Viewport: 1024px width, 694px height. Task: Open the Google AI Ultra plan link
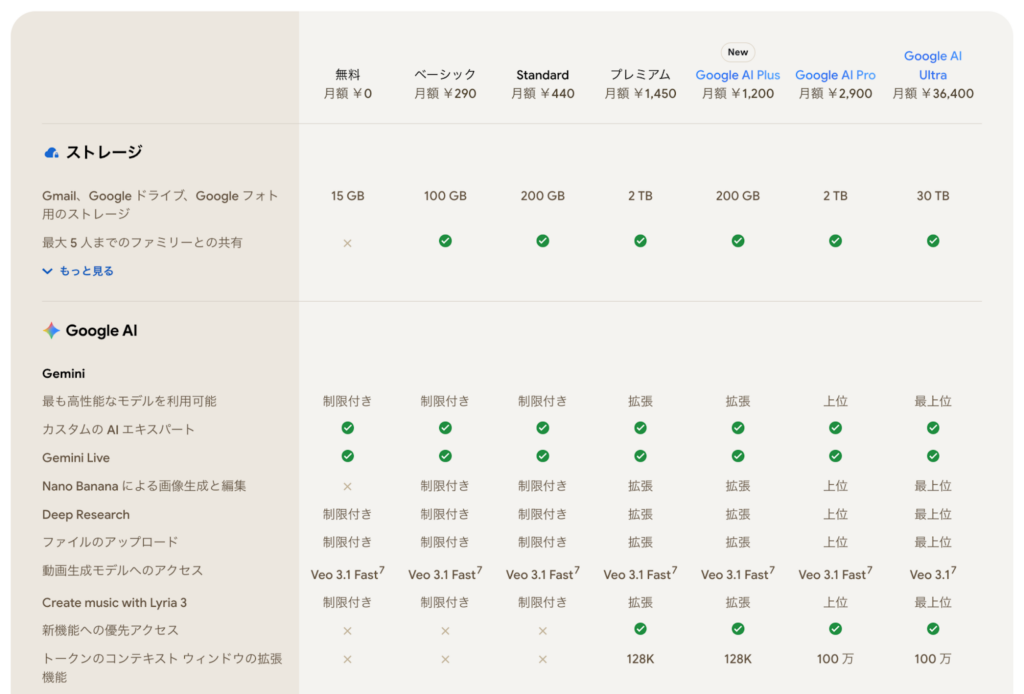point(932,65)
